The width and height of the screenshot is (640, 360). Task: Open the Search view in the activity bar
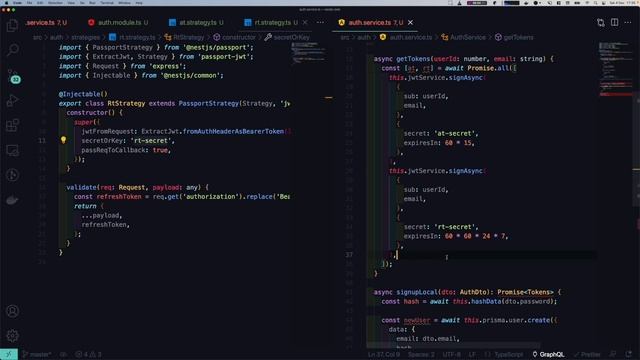click(13, 50)
